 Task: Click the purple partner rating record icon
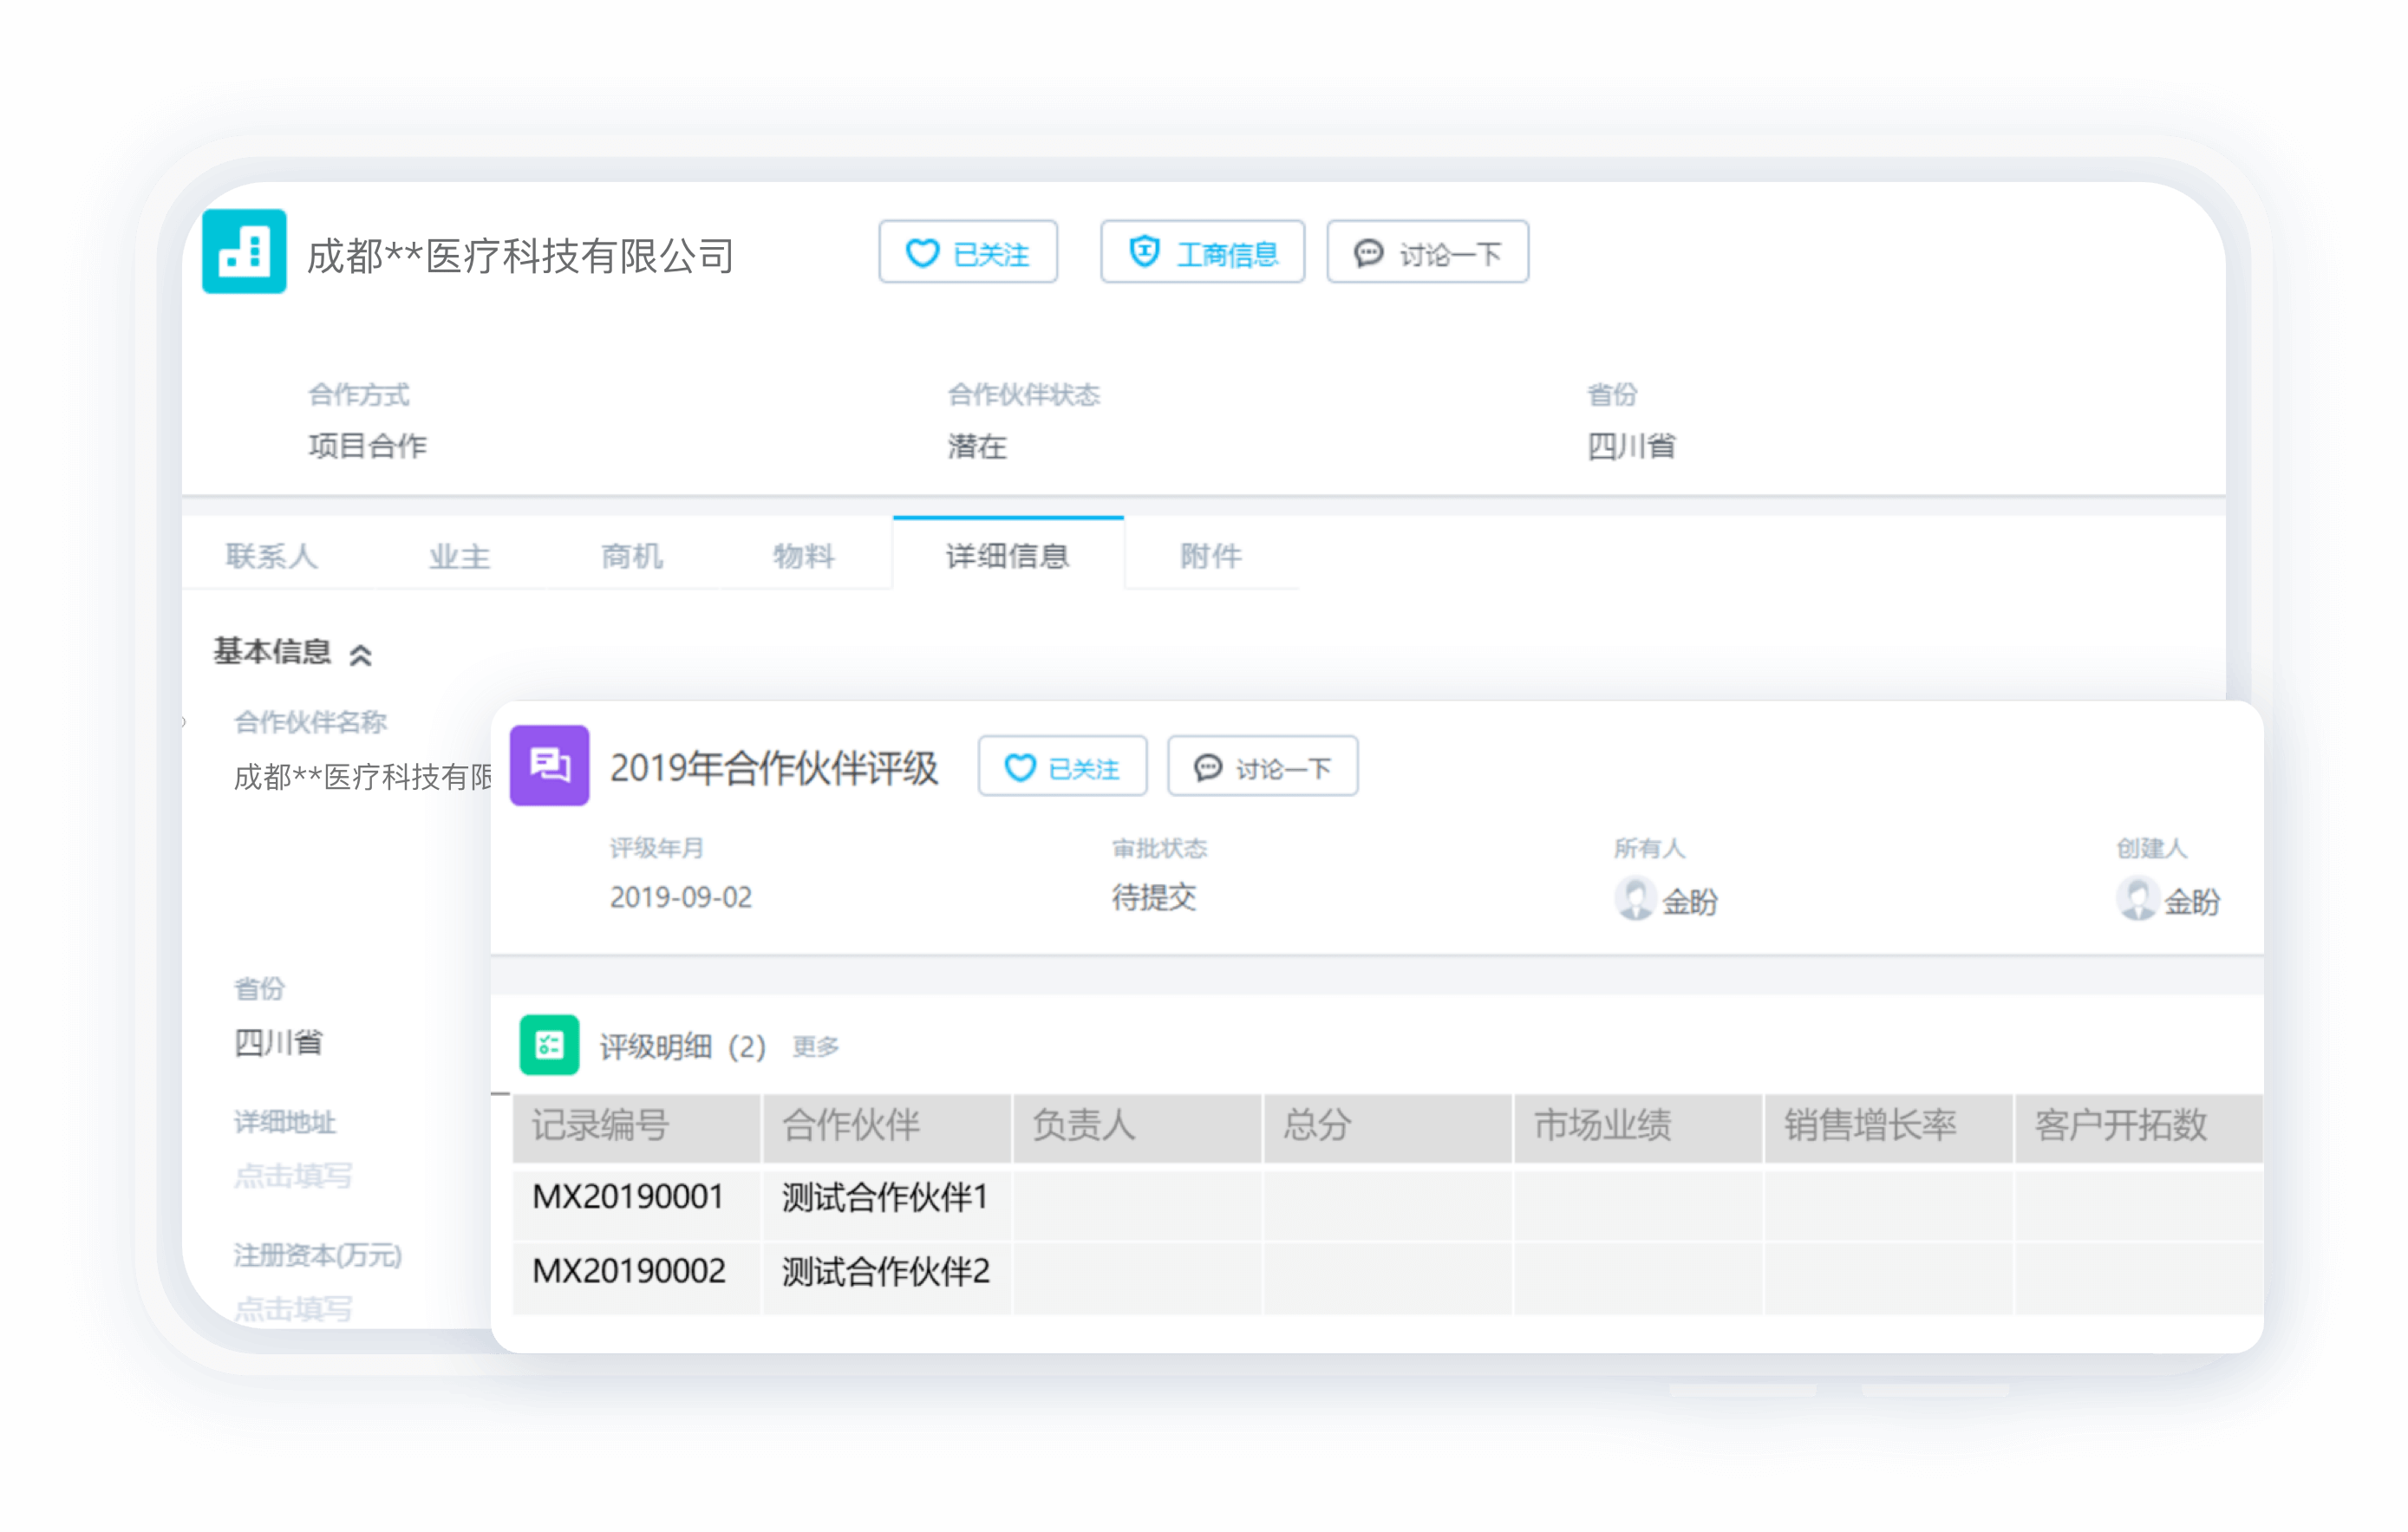(x=549, y=765)
